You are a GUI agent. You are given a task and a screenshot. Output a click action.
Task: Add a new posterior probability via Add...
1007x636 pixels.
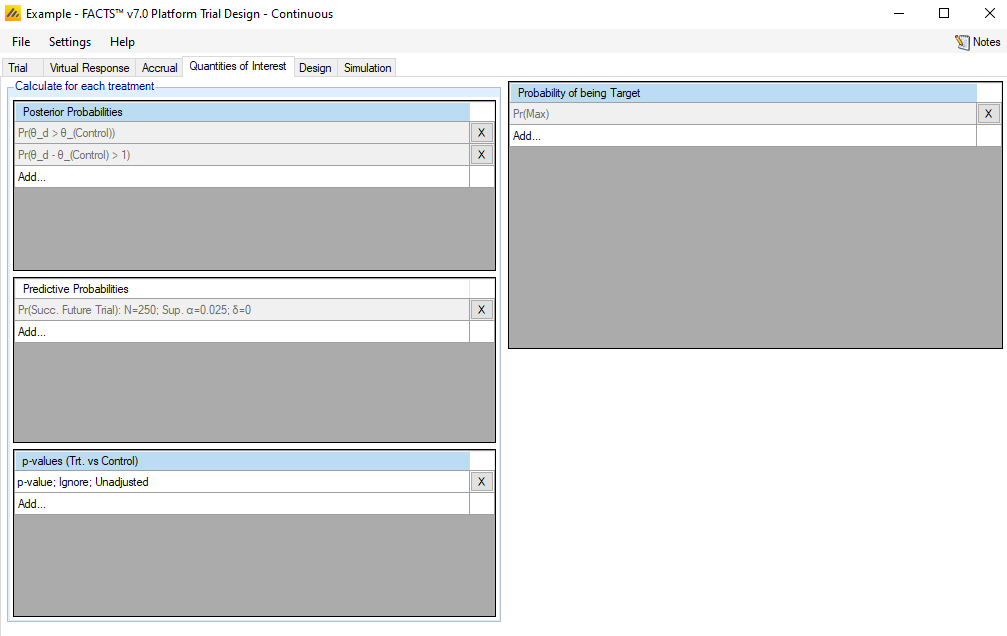(x=32, y=177)
